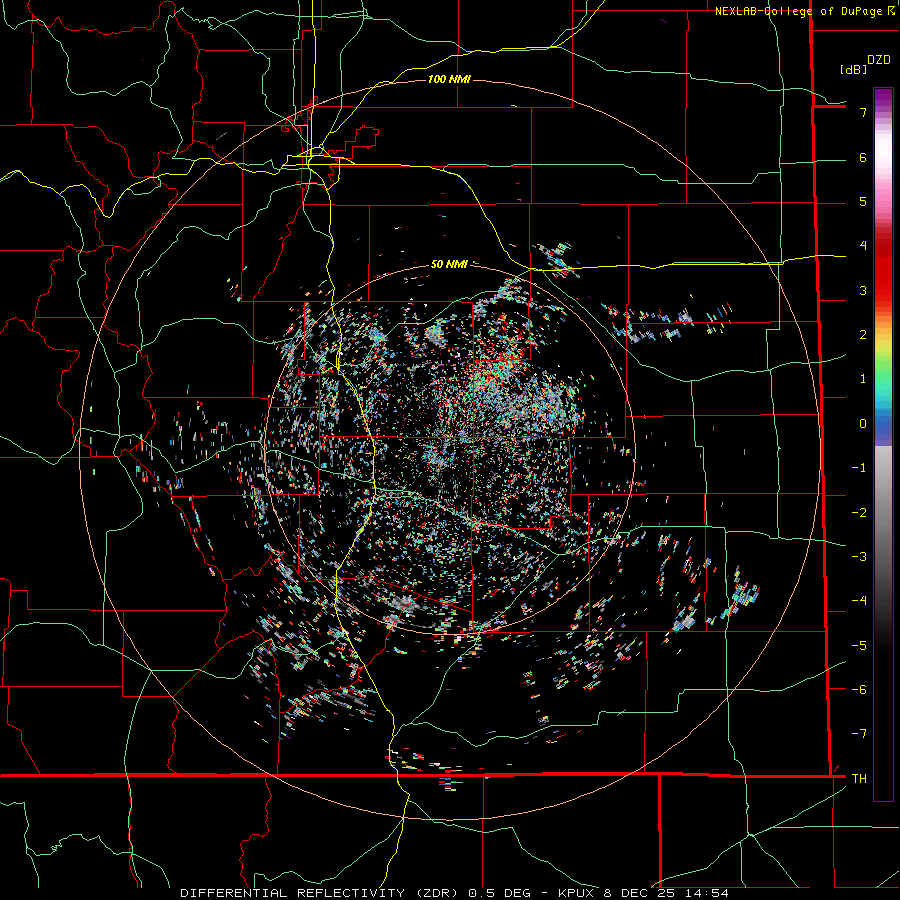Click the [dB] unit label above scale
The width and height of the screenshot is (900, 900).
(x=853, y=69)
